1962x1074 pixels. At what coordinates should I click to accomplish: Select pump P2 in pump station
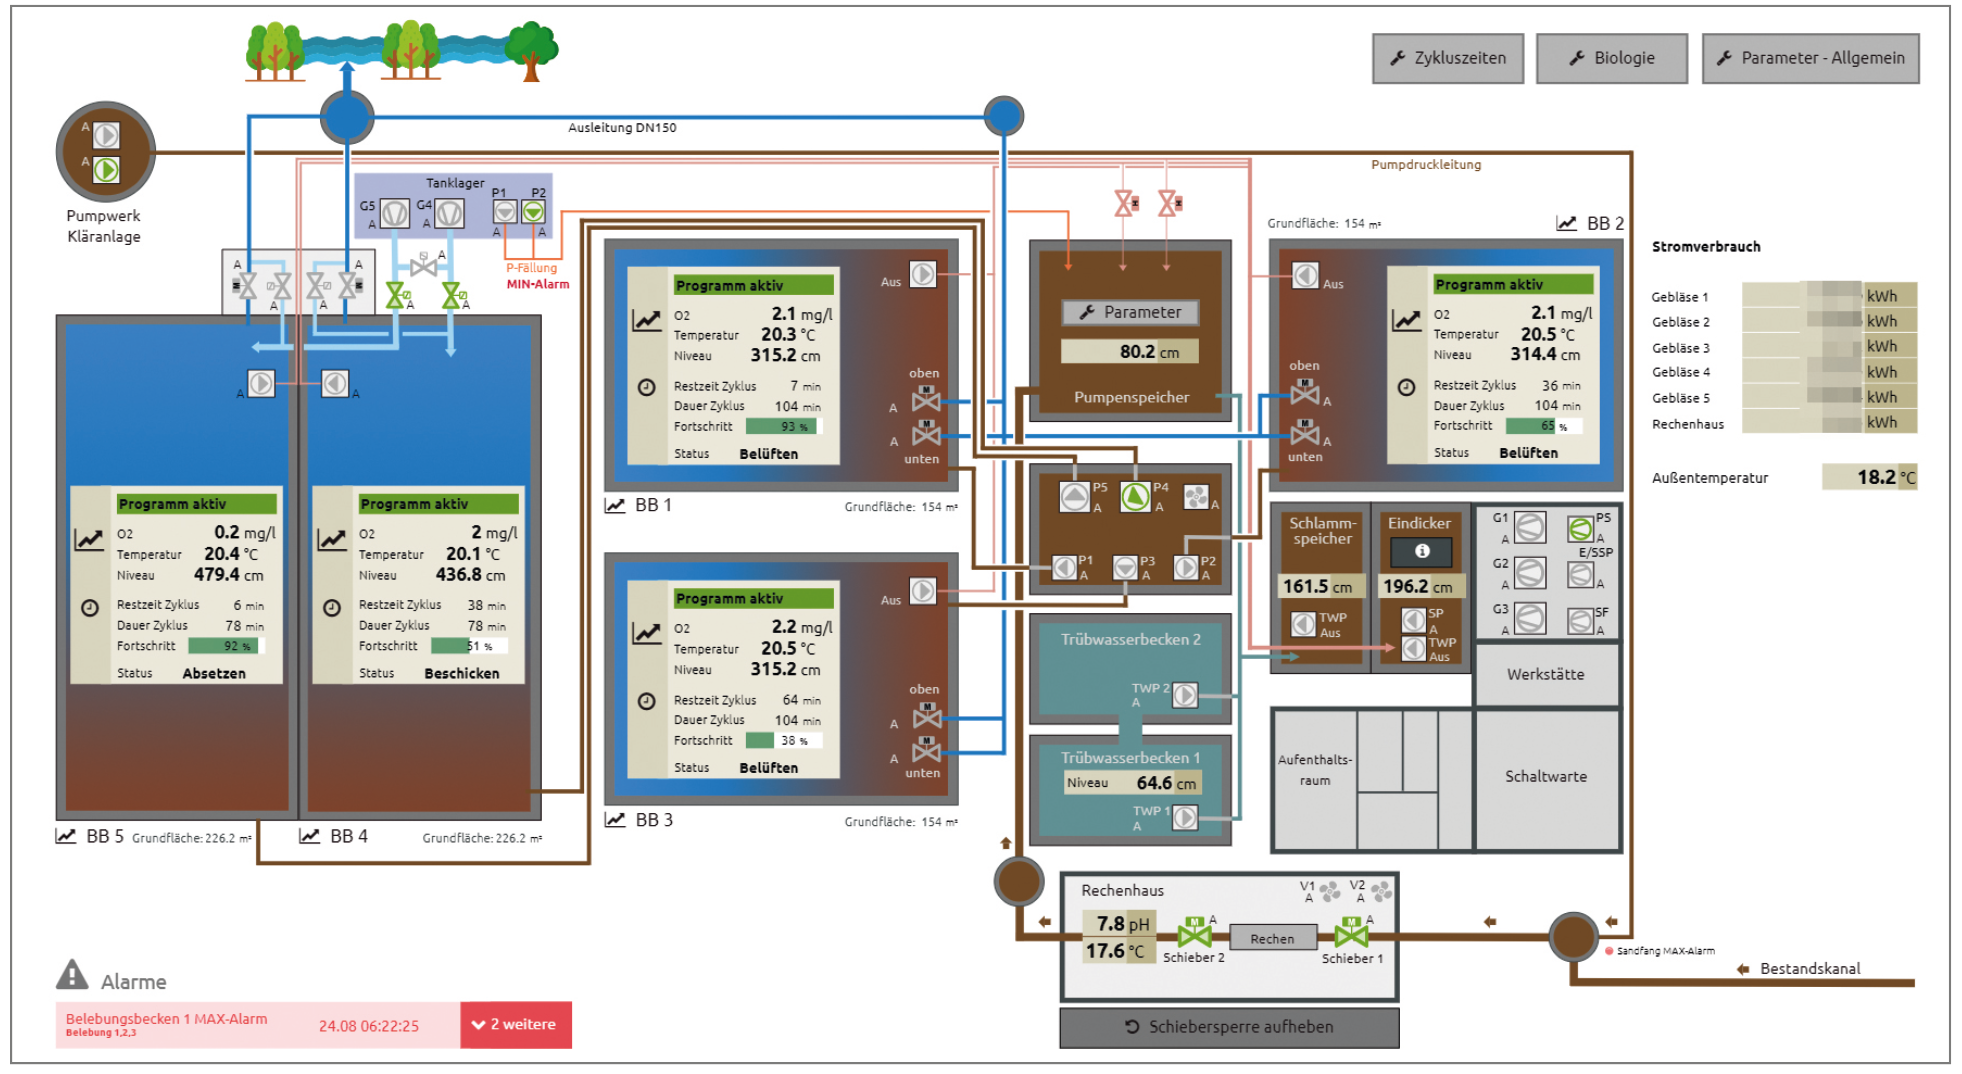tap(1186, 567)
